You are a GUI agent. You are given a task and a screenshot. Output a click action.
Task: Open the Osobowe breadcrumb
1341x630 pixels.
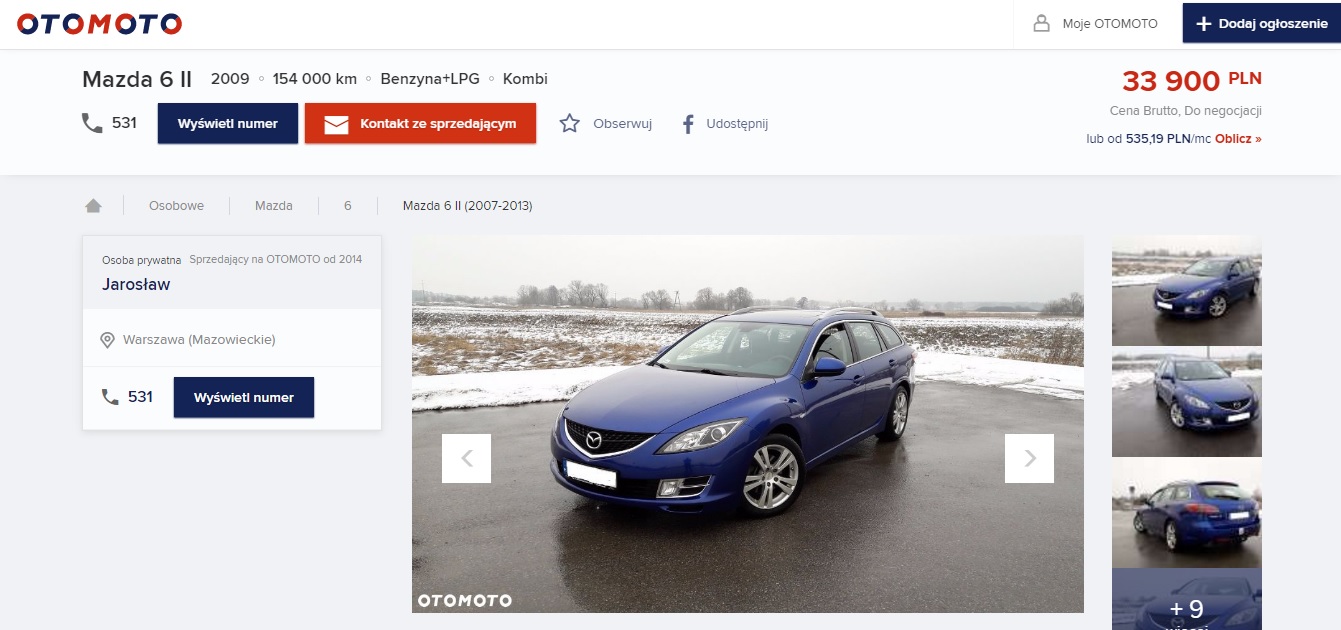point(176,206)
